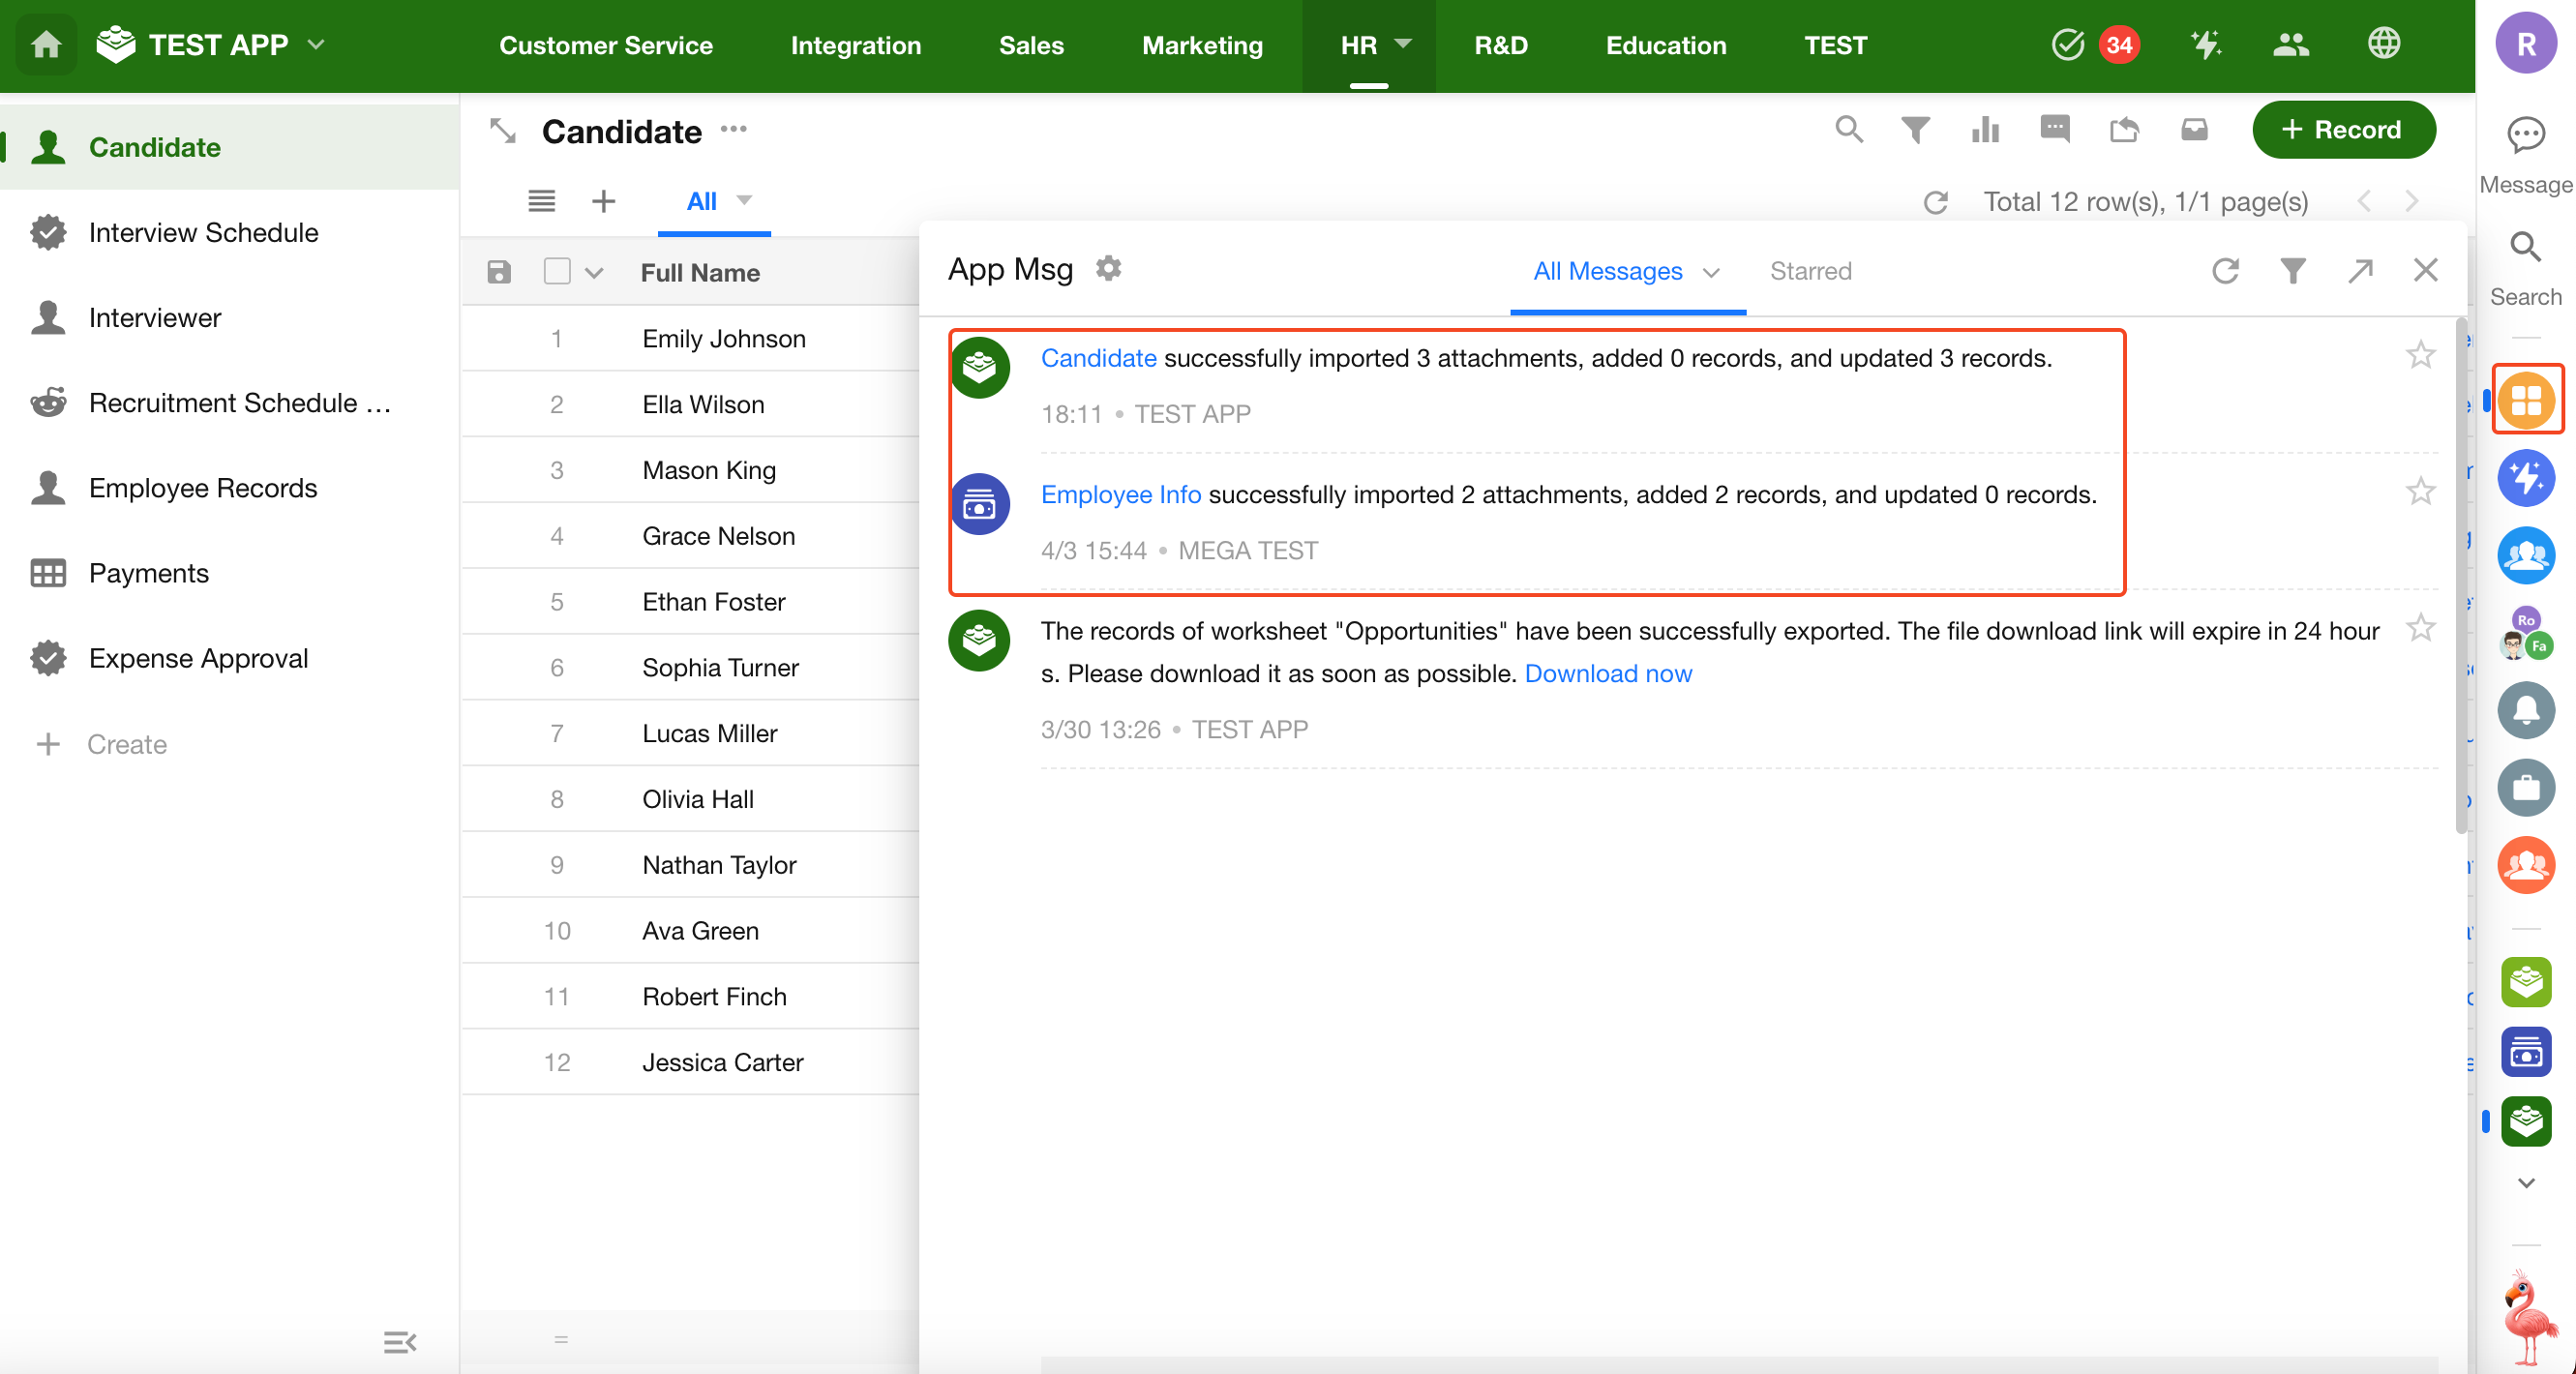Click the collapse sidebar icon at bottom left
2576x1374 pixels.
[399, 1341]
